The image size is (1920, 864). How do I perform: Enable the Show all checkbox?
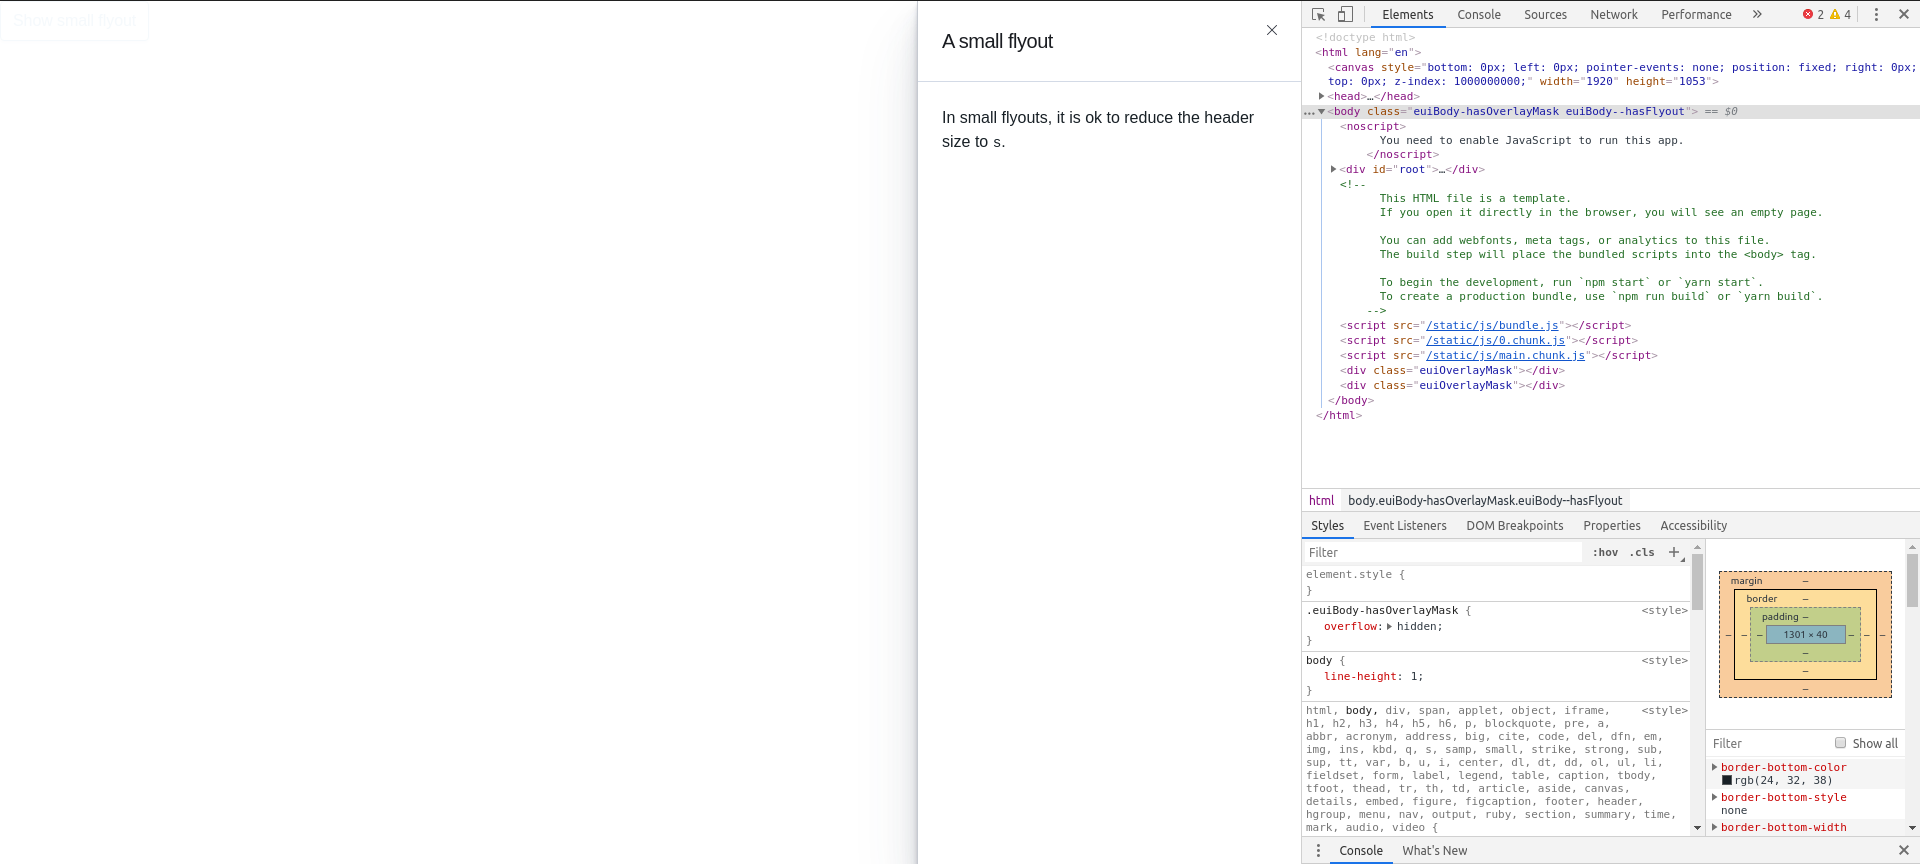point(1840,743)
